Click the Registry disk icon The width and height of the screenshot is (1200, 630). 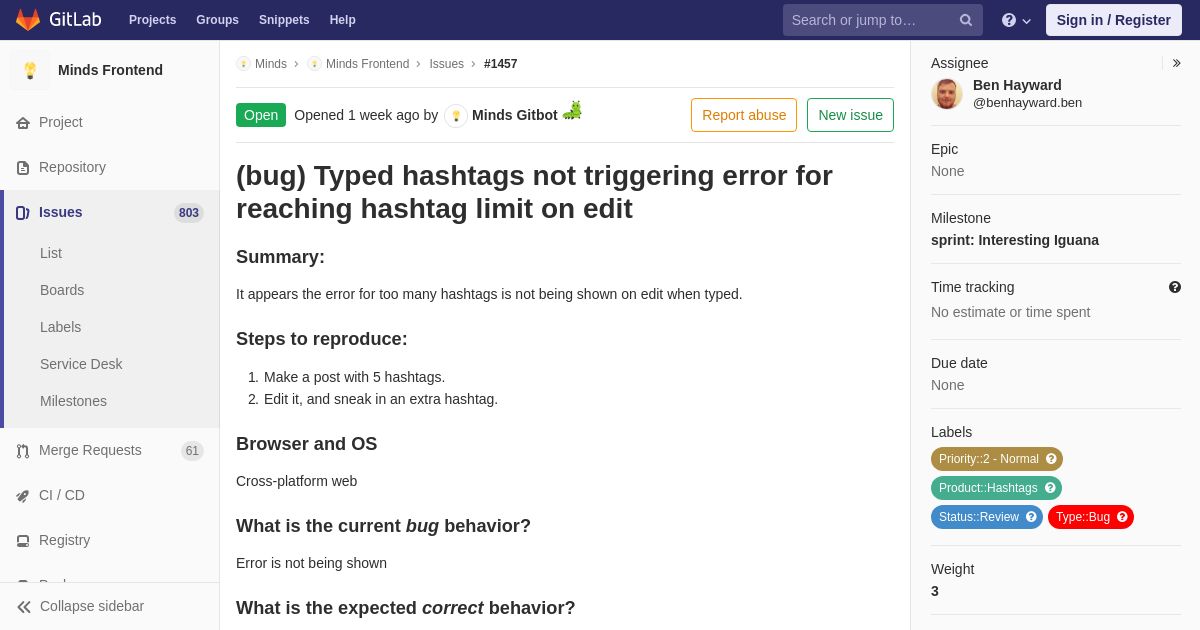pos(23,541)
